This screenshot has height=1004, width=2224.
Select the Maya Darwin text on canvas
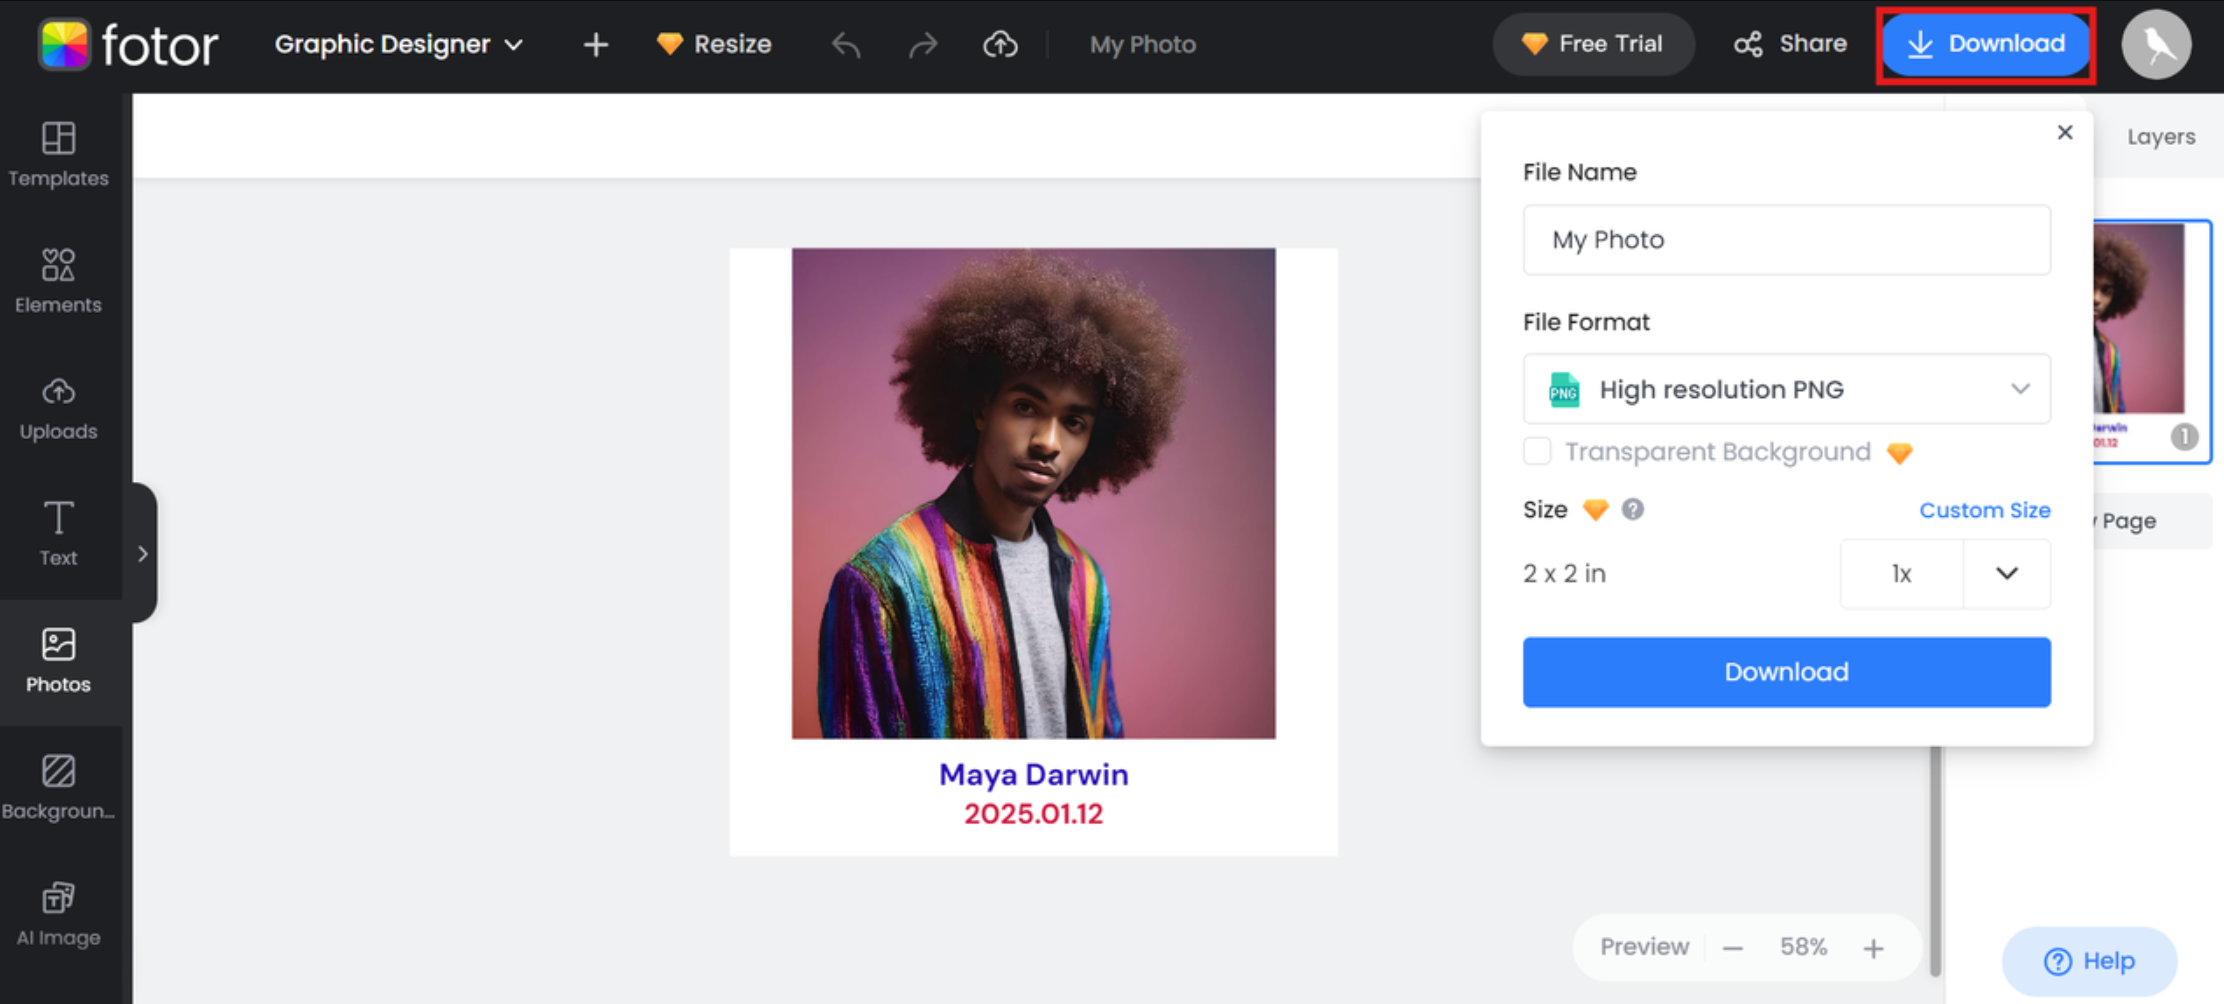[x=1033, y=774]
